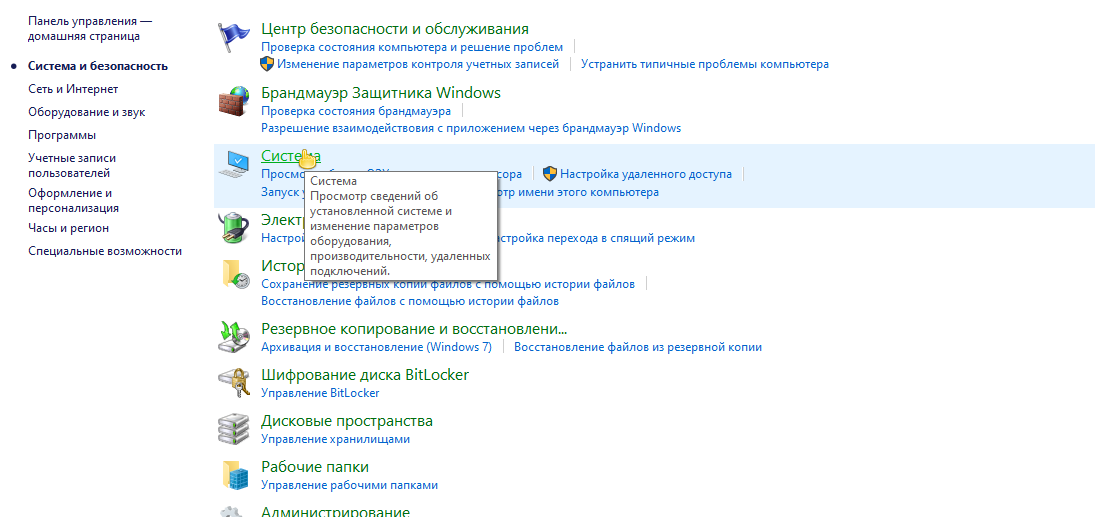
Task: Click the BitLocker drive lock icon
Action: pyautogui.click(x=233, y=384)
